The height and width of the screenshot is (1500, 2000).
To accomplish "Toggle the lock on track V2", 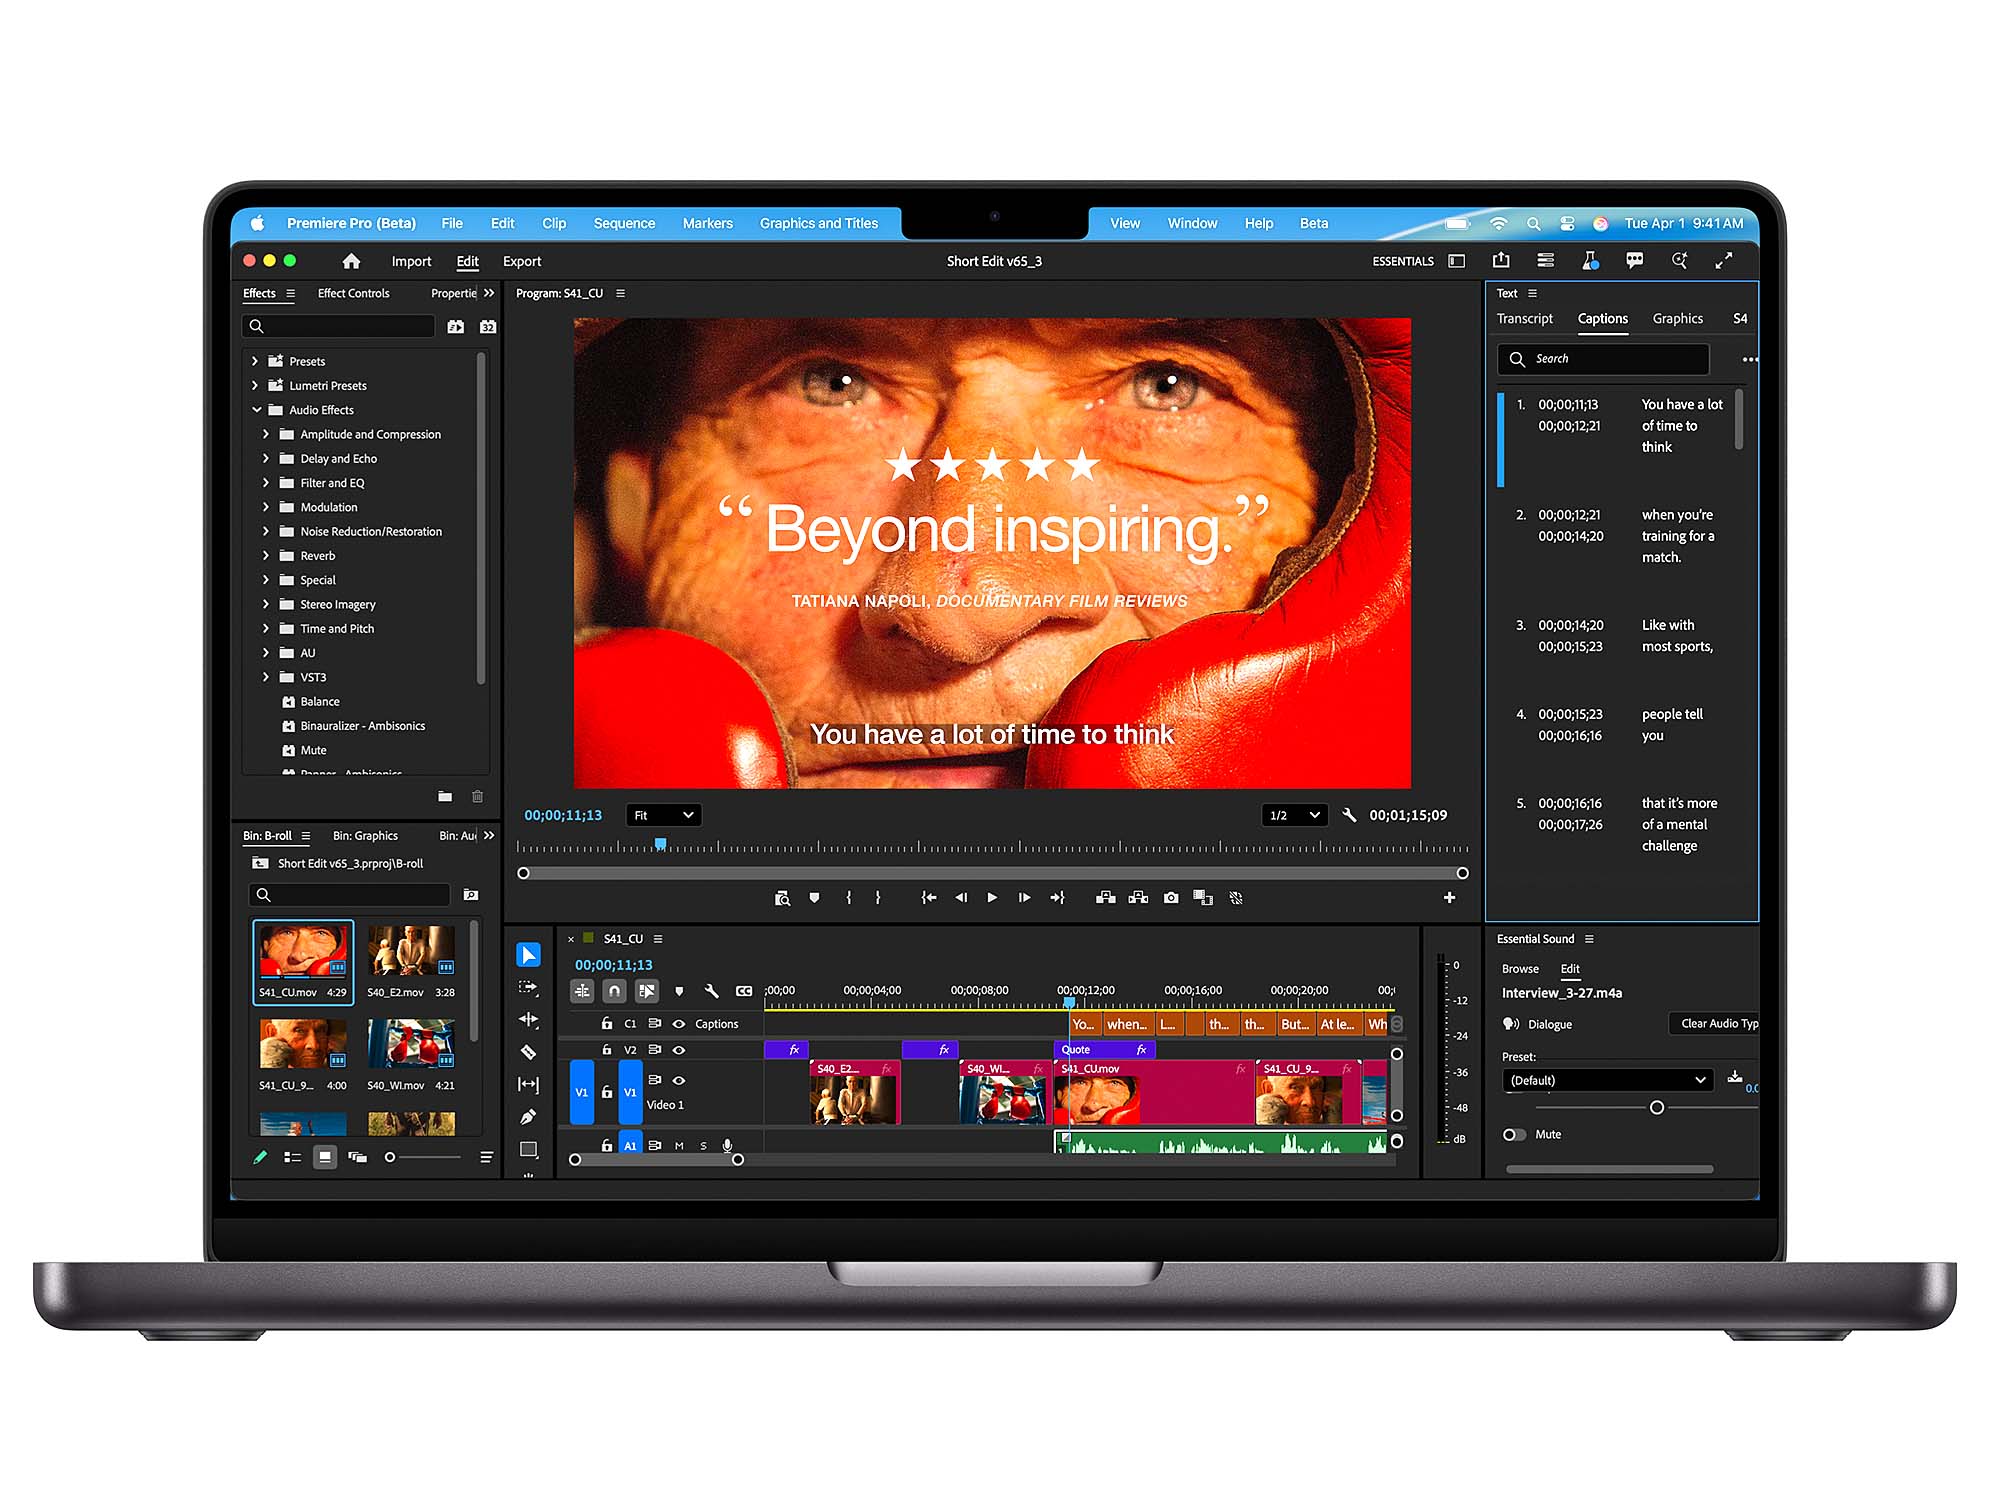I will [606, 1049].
